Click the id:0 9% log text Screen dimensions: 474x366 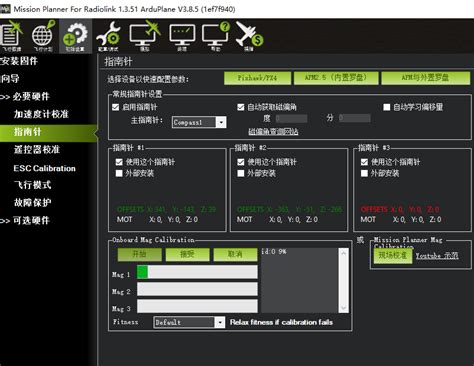(274, 252)
